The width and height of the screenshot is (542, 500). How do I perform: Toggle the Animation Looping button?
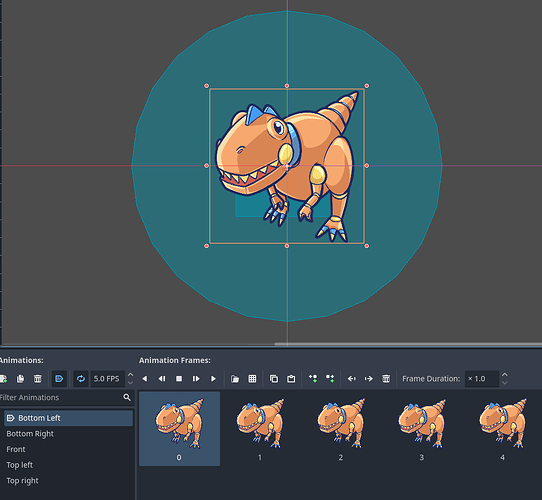coord(81,379)
